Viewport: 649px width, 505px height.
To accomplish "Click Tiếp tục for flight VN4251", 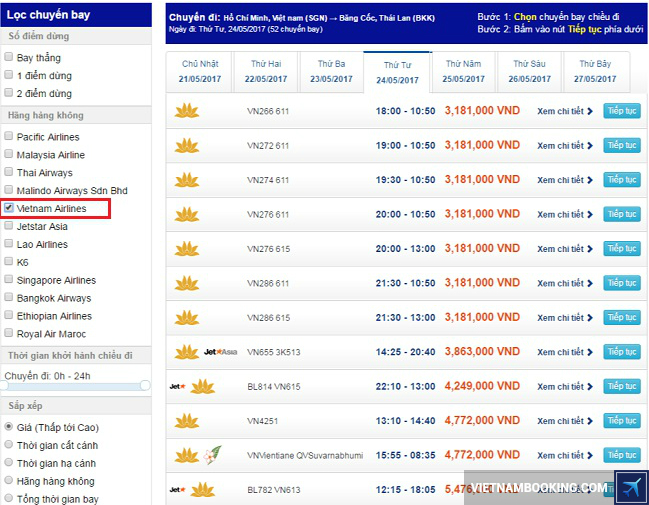I will (x=622, y=420).
